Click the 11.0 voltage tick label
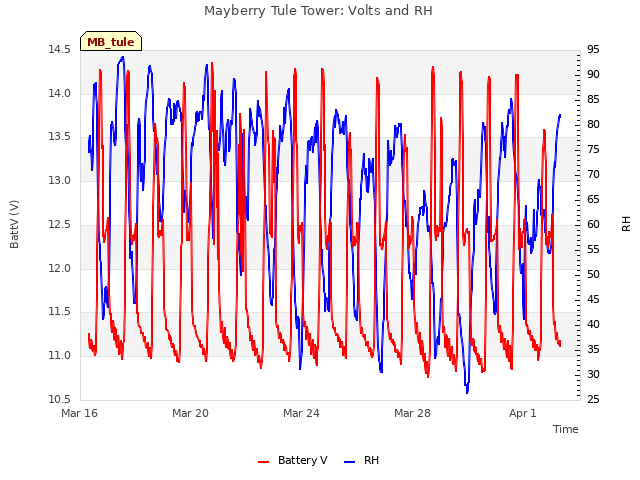 [x=60, y=355]
